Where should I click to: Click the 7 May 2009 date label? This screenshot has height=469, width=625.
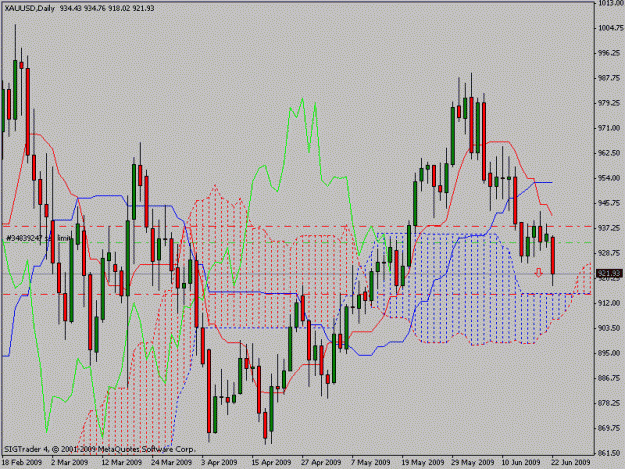click(x=371, y=462)
